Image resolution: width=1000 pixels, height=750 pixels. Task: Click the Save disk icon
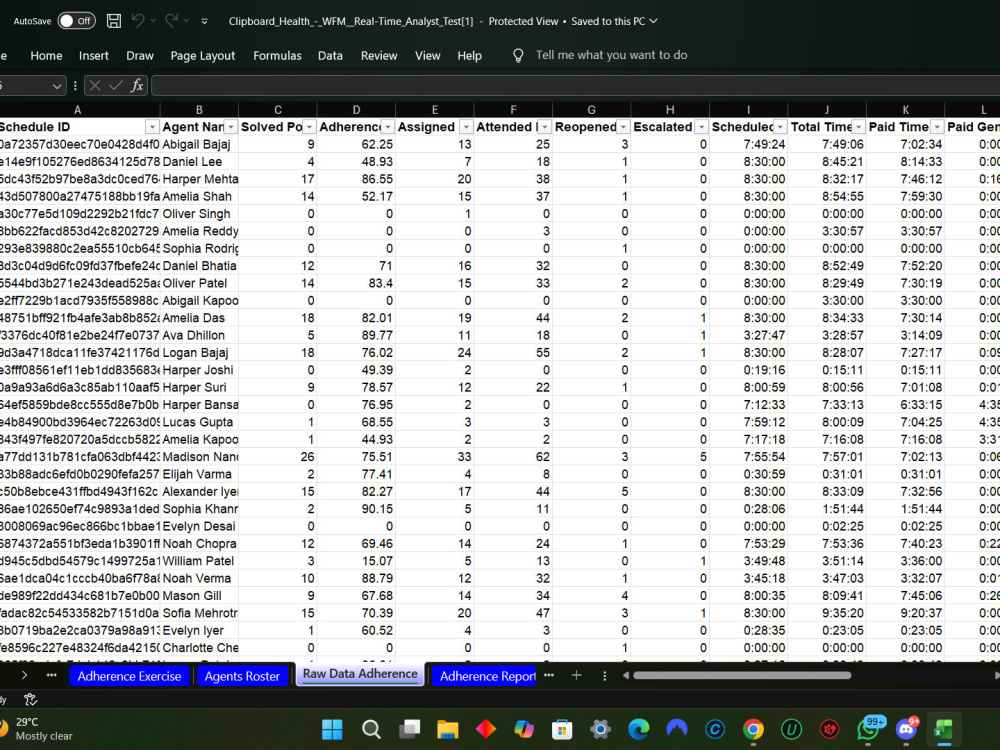pos(114,21)
